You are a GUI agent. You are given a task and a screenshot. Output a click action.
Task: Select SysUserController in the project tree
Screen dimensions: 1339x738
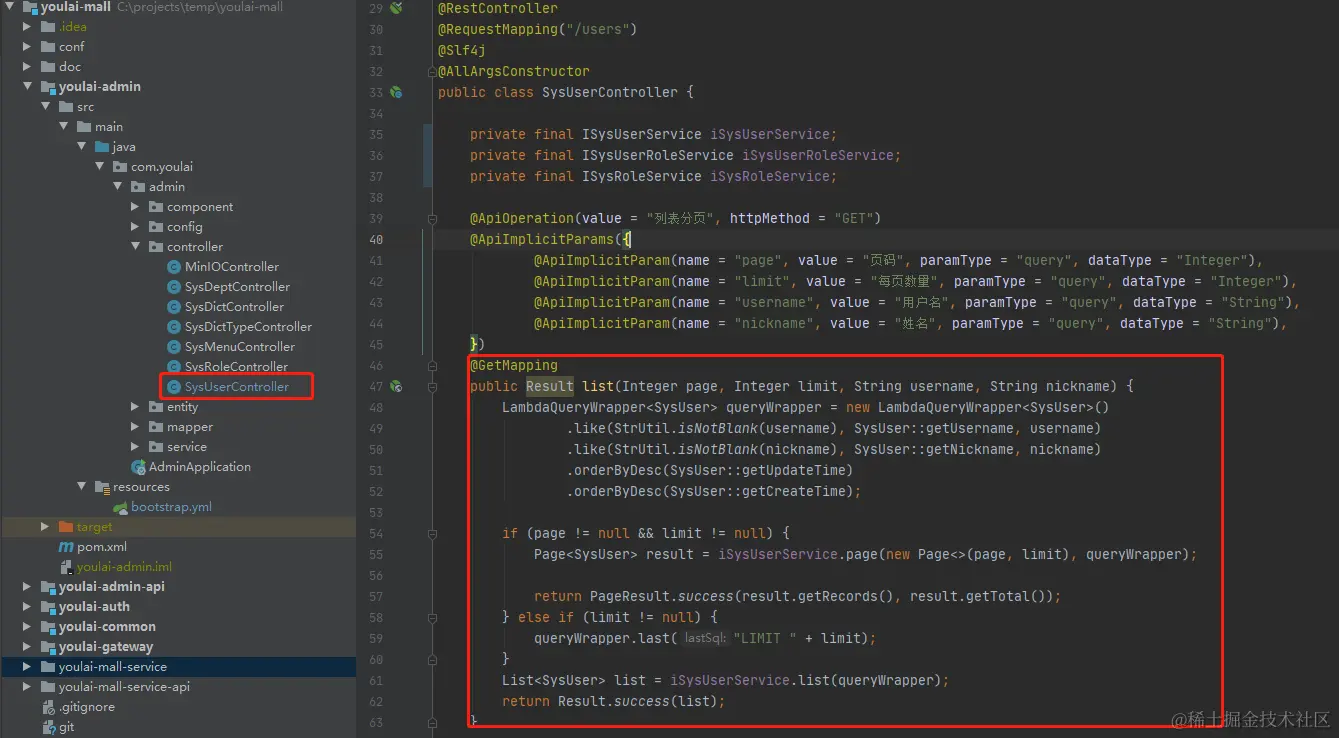click(x=237, y=387)
